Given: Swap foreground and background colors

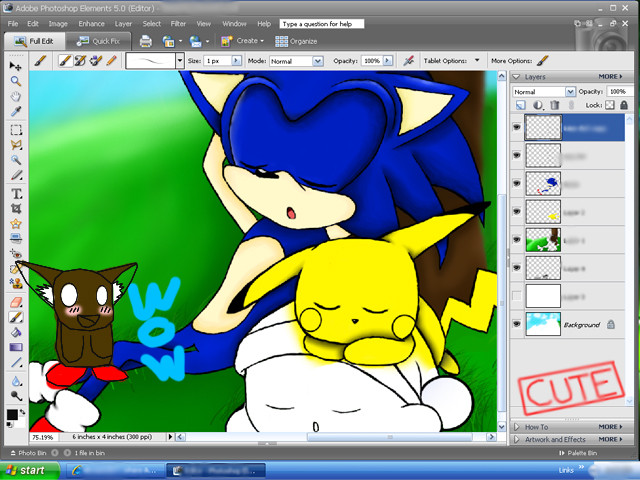Looking at the screenshot, I should click(22, 412).
